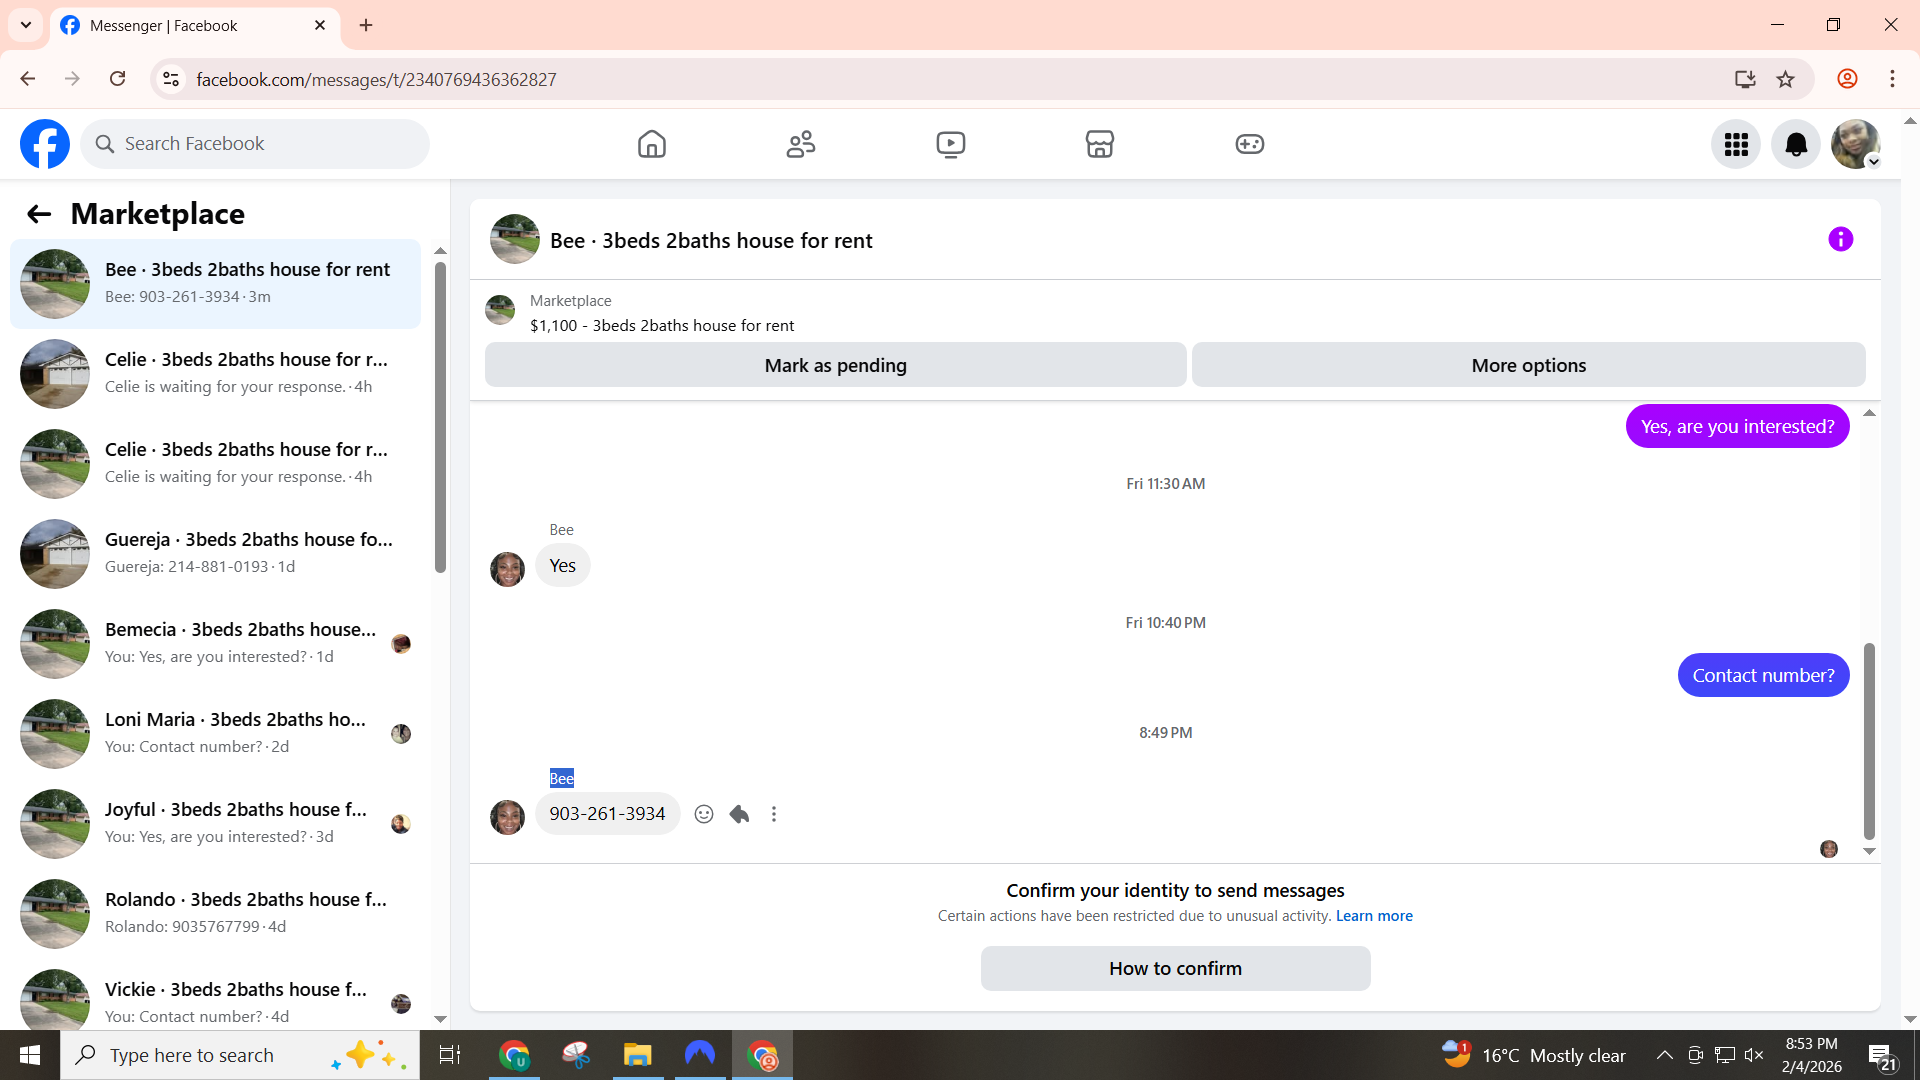This screenshot has width=1920, height=1080.
Task: Reply to the 903-261-3934 message
Action: [x=739, y=814]
